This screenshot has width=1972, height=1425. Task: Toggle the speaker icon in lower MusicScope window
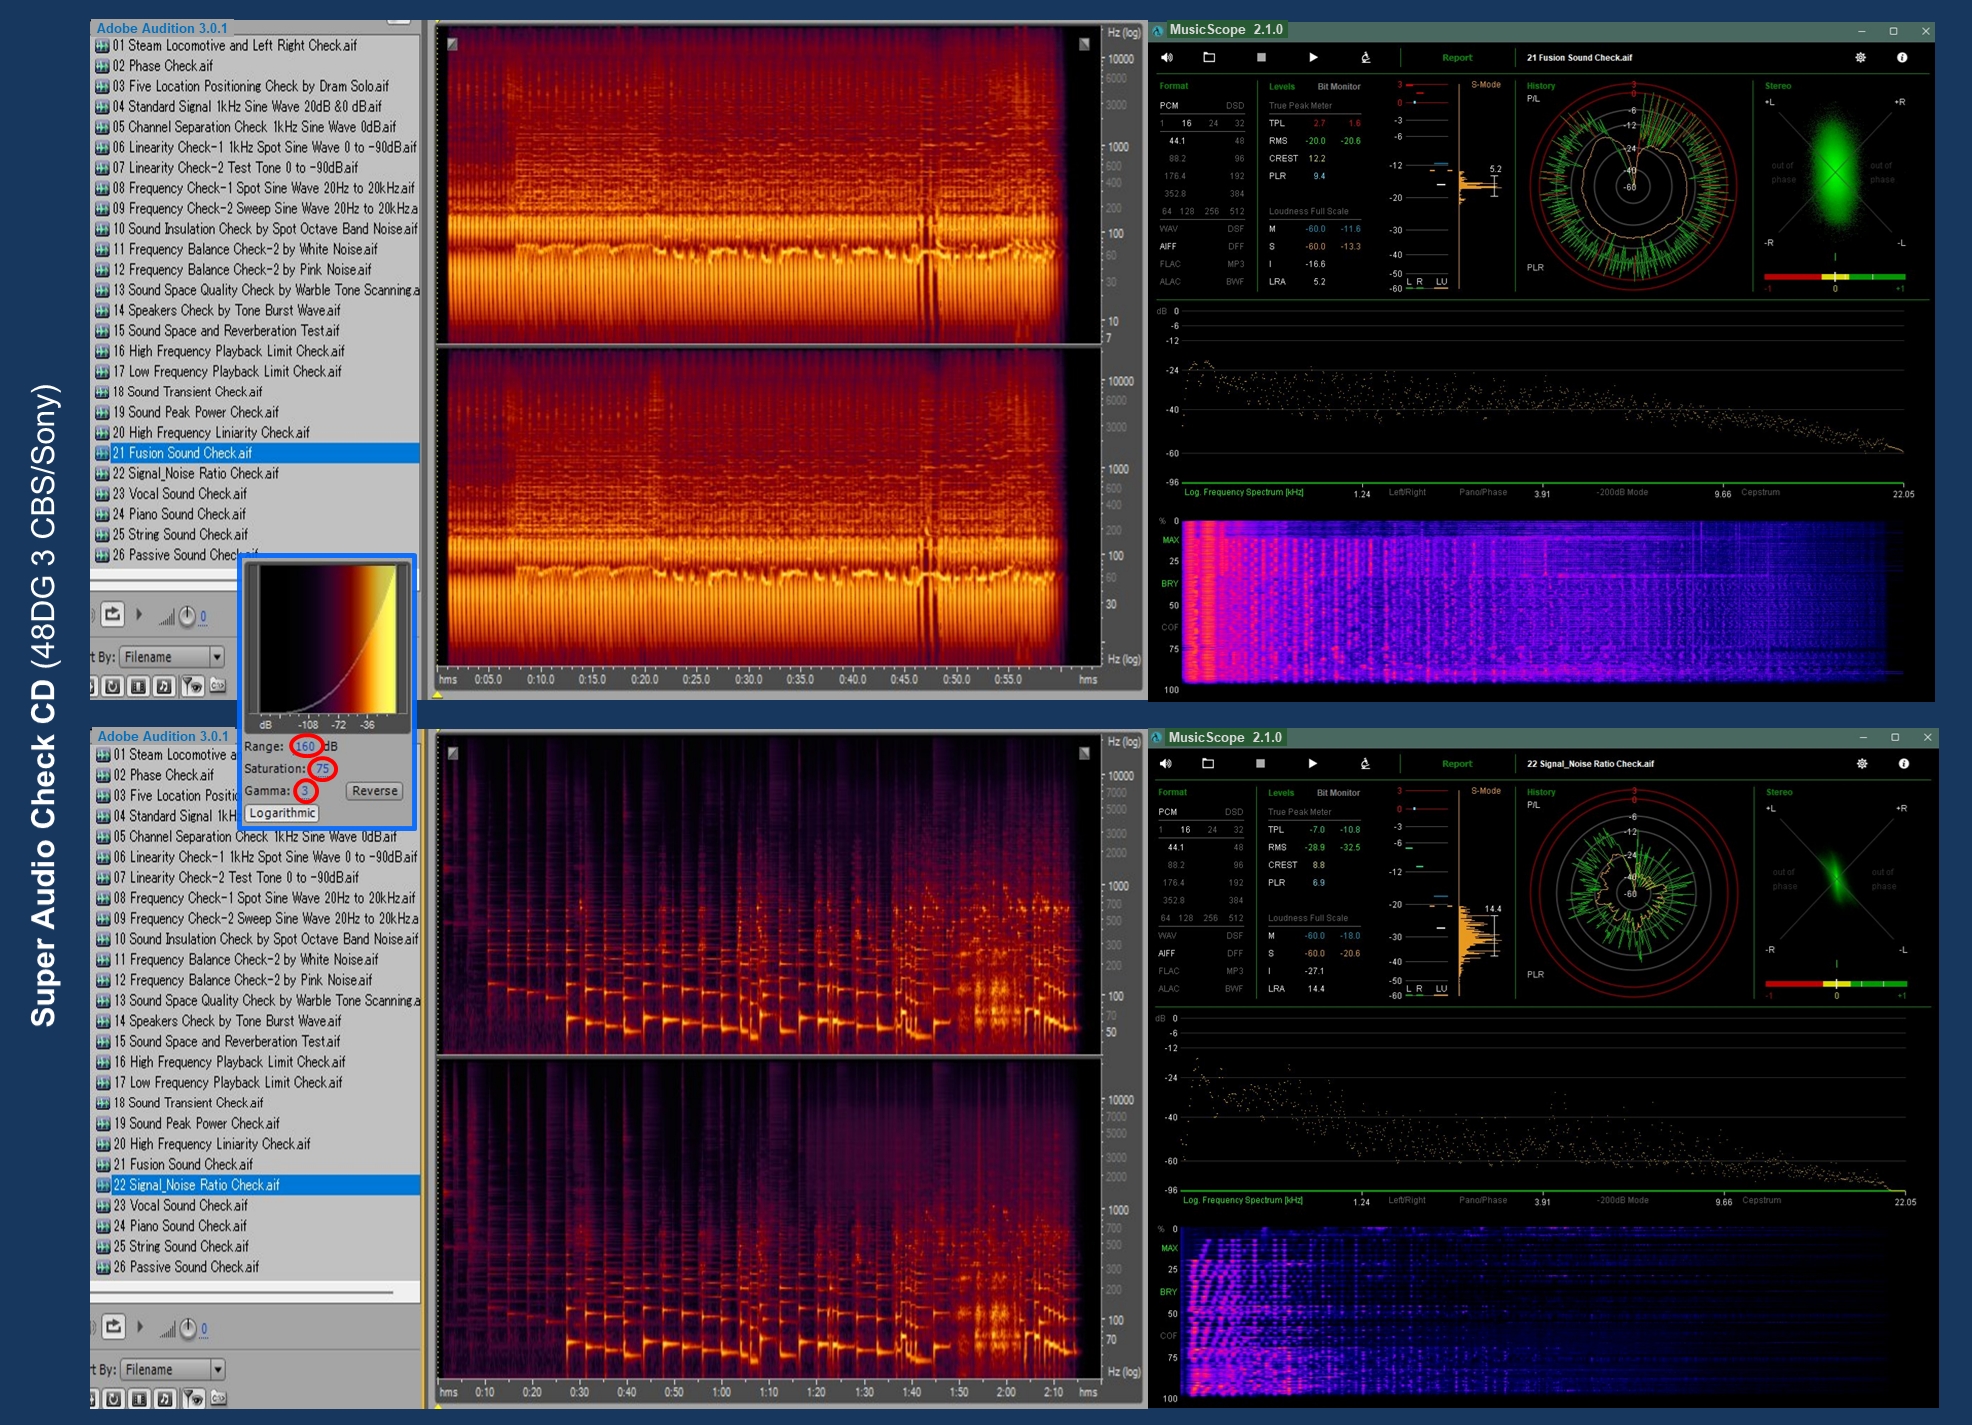click(x=1166, y=764)
